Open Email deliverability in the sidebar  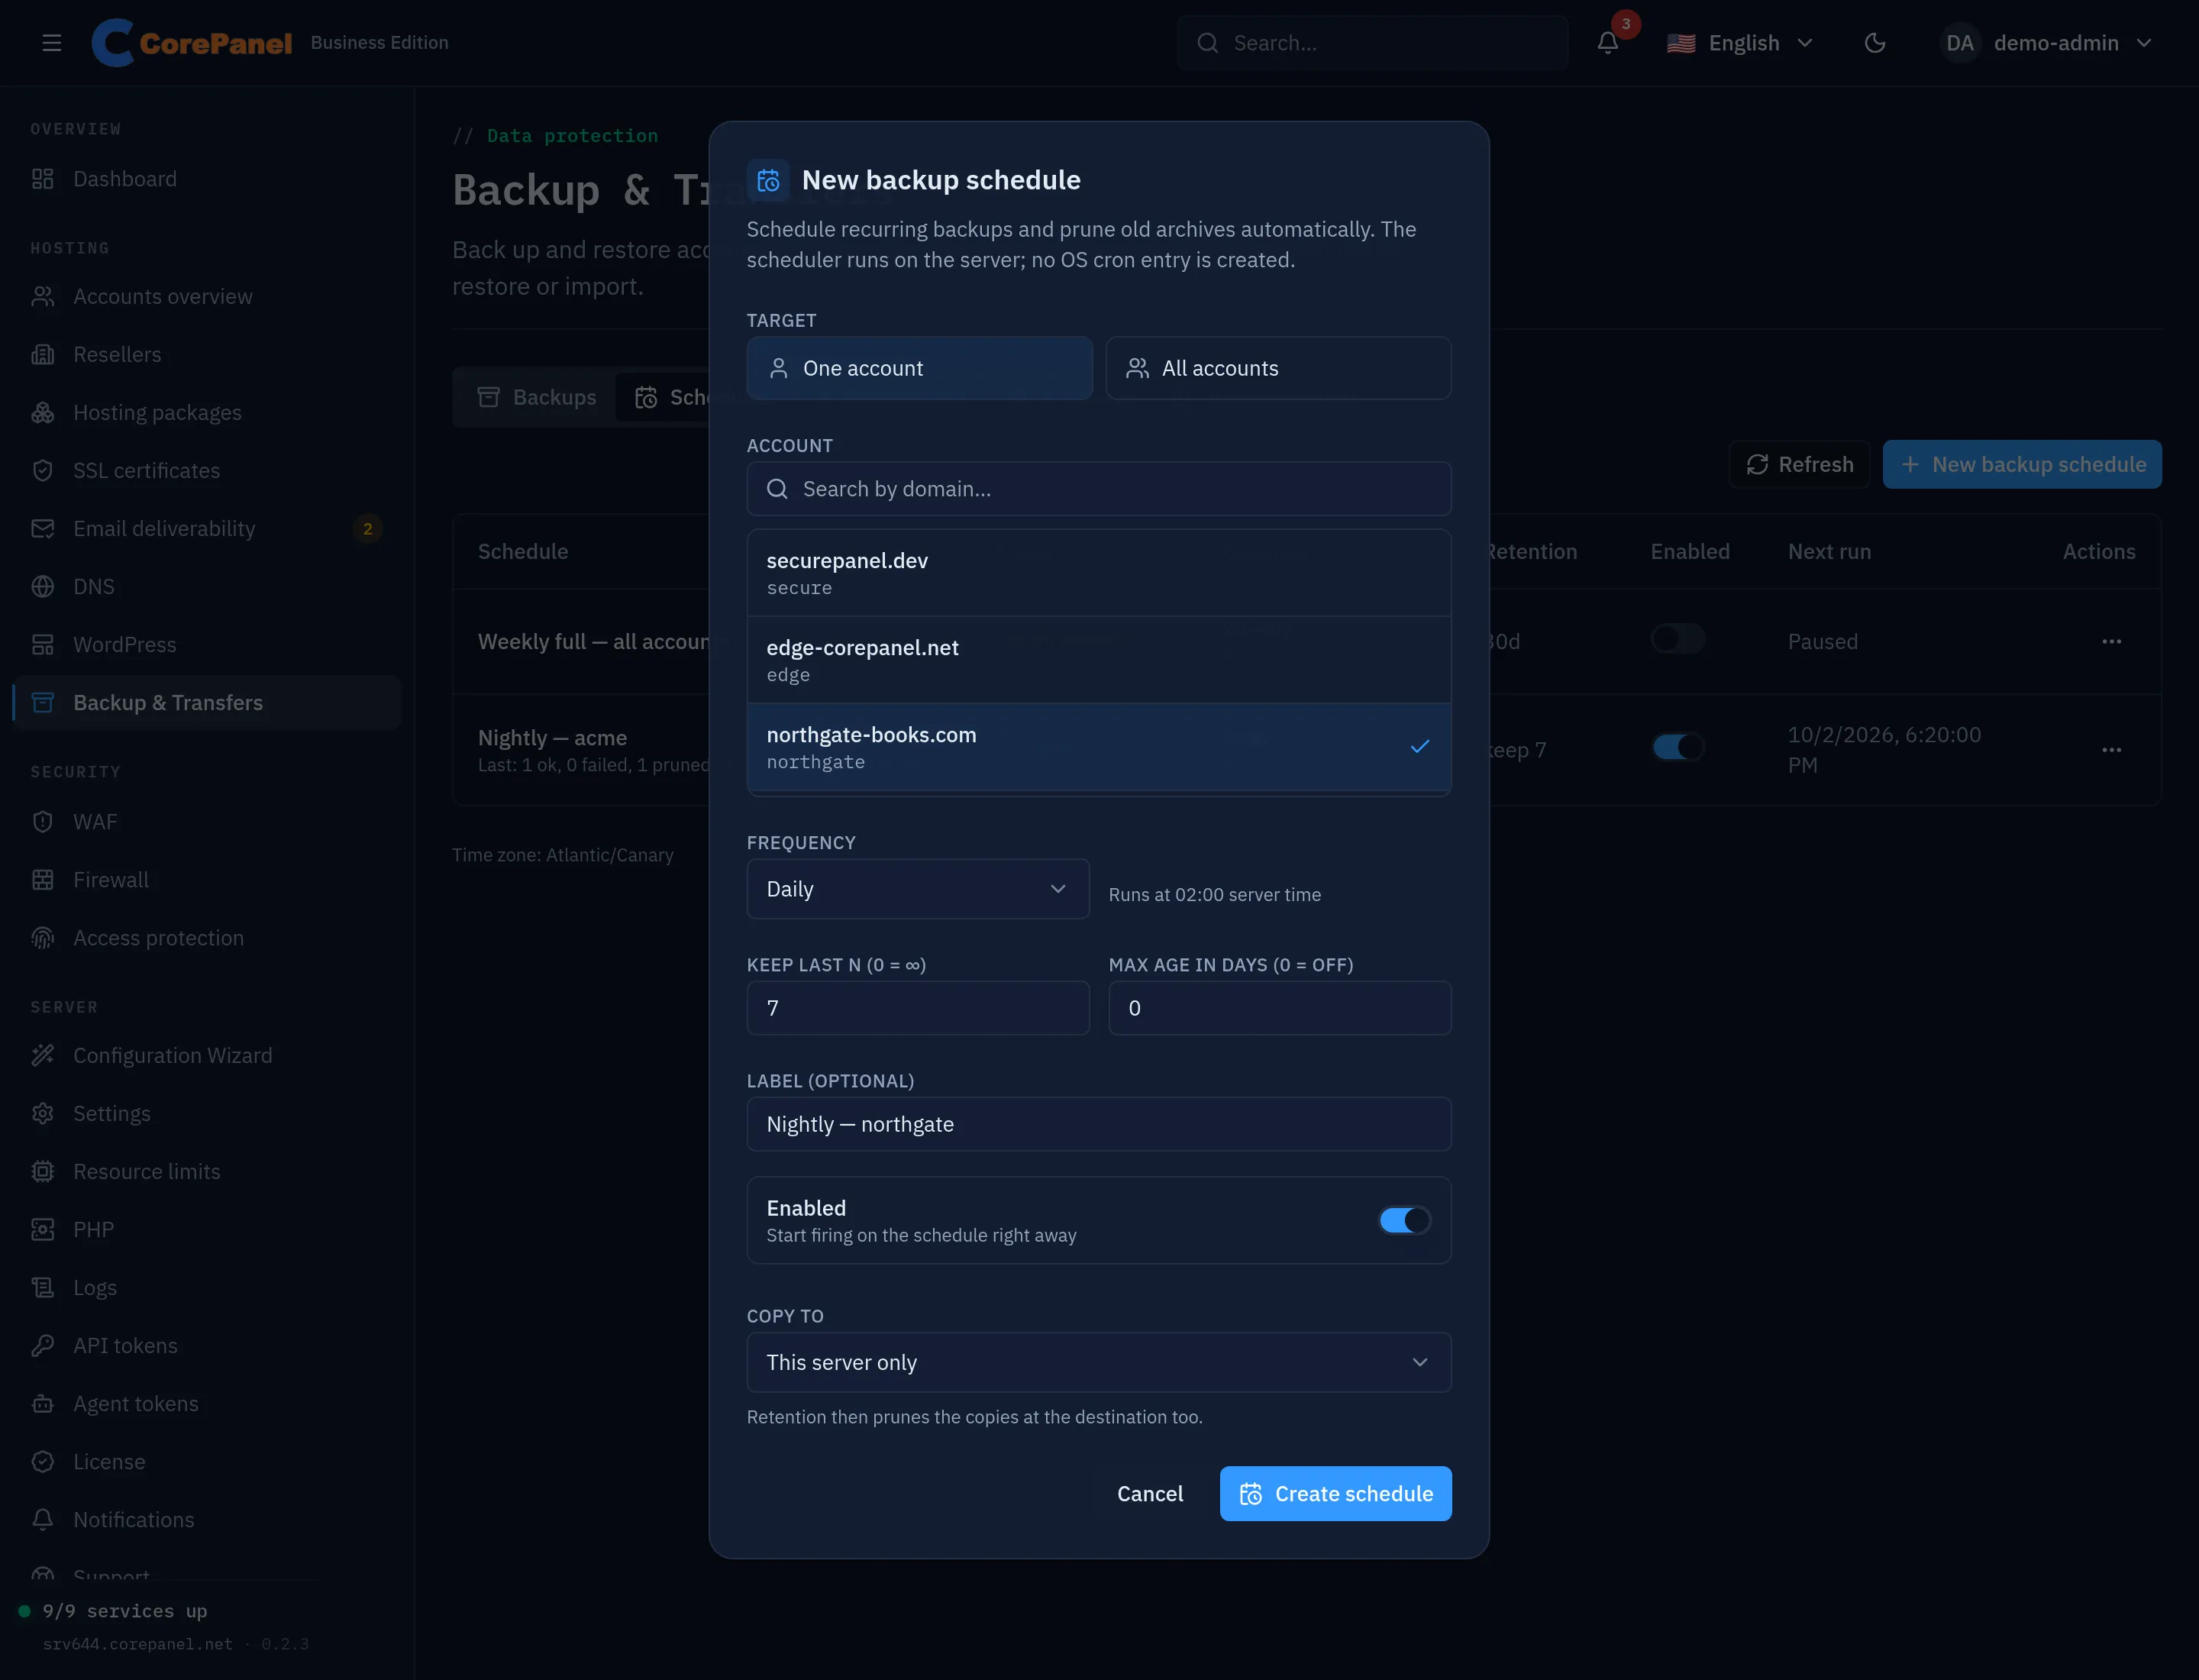click(207, 528)
